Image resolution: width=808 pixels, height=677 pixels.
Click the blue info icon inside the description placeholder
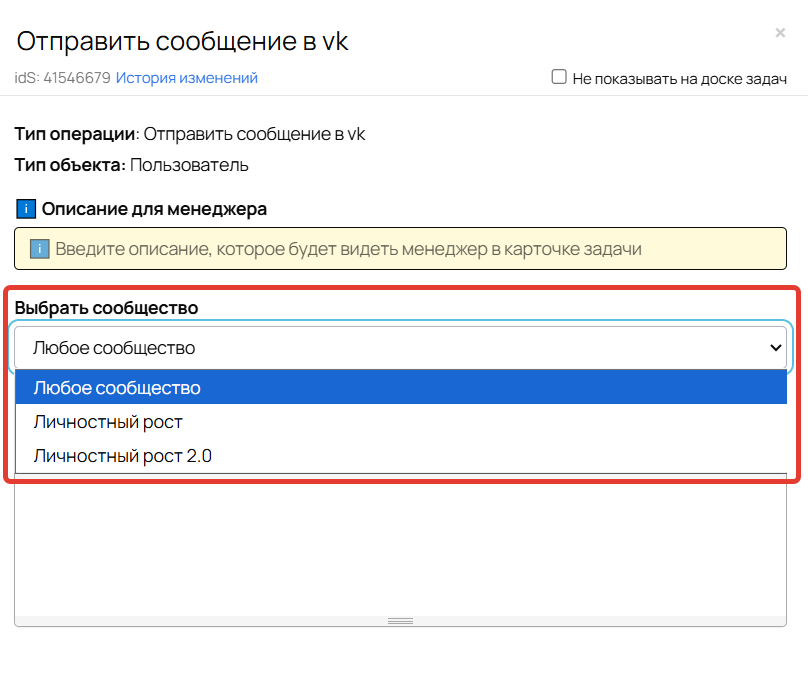pos(38,248)
